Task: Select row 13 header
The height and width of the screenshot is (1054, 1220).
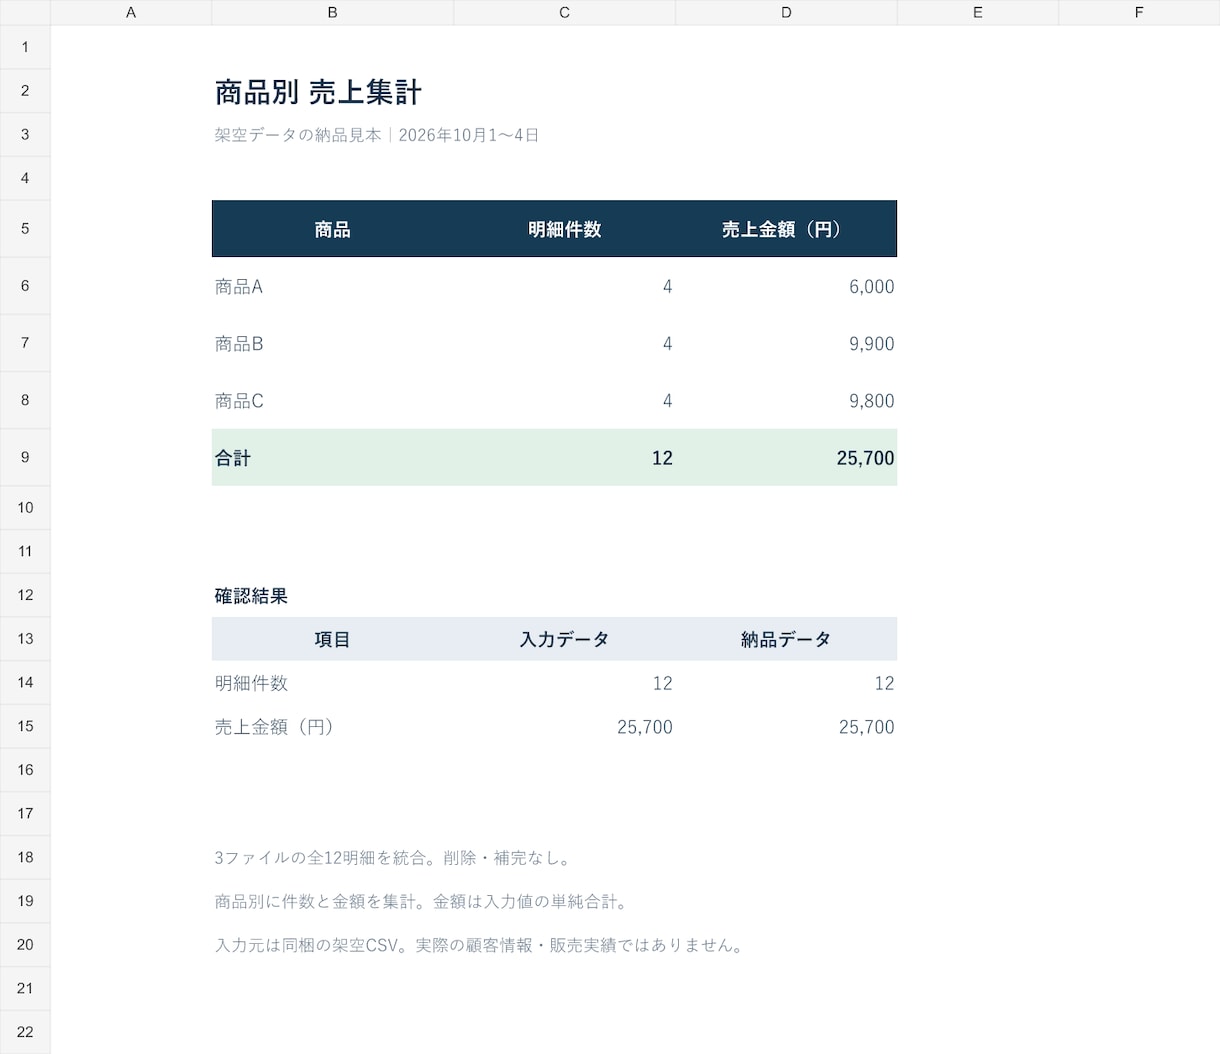Action: click(25, 638)
